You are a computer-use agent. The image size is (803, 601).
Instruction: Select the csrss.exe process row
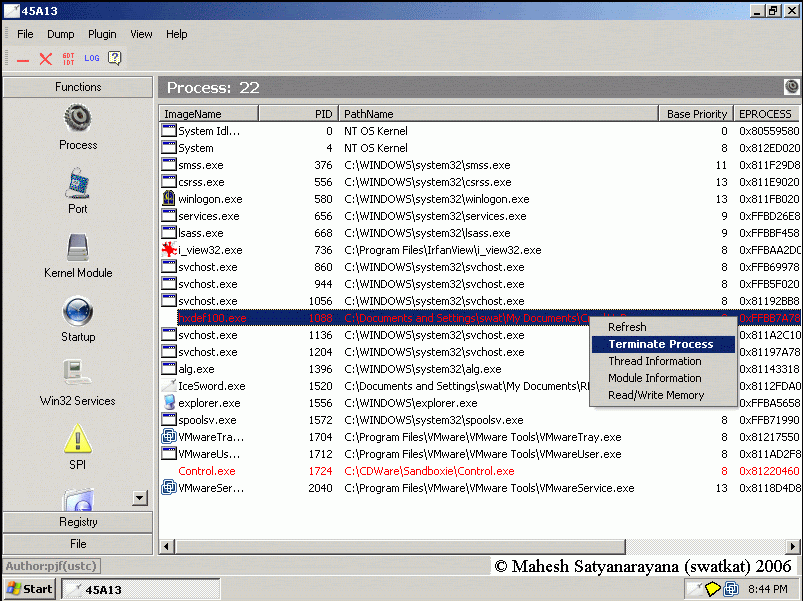(x=480, y=182)
